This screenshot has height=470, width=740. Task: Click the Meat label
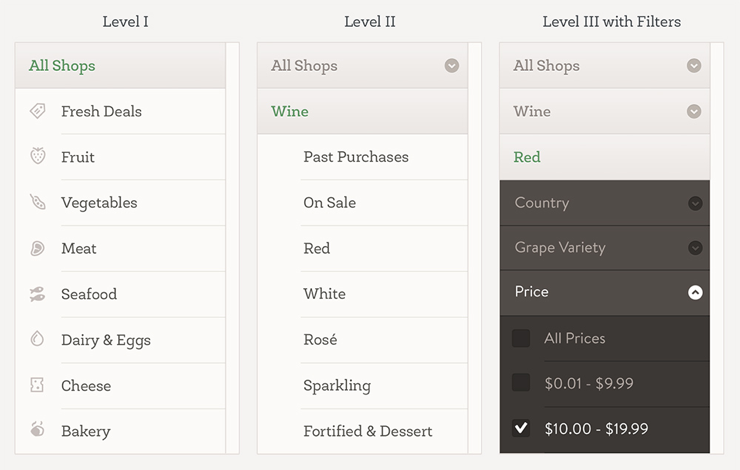(79, 249)
